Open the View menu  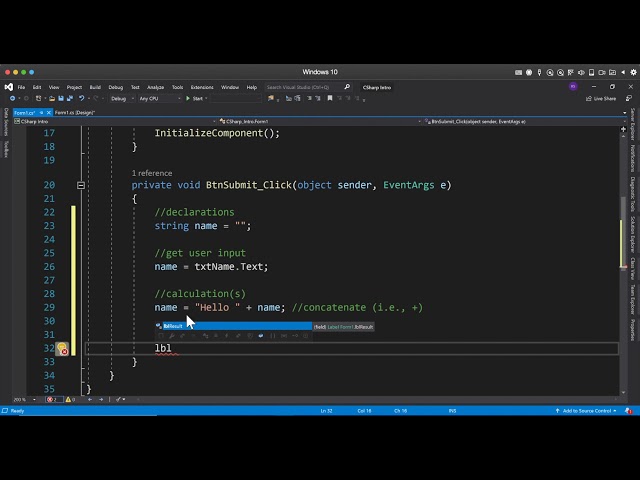pos(54,87)
